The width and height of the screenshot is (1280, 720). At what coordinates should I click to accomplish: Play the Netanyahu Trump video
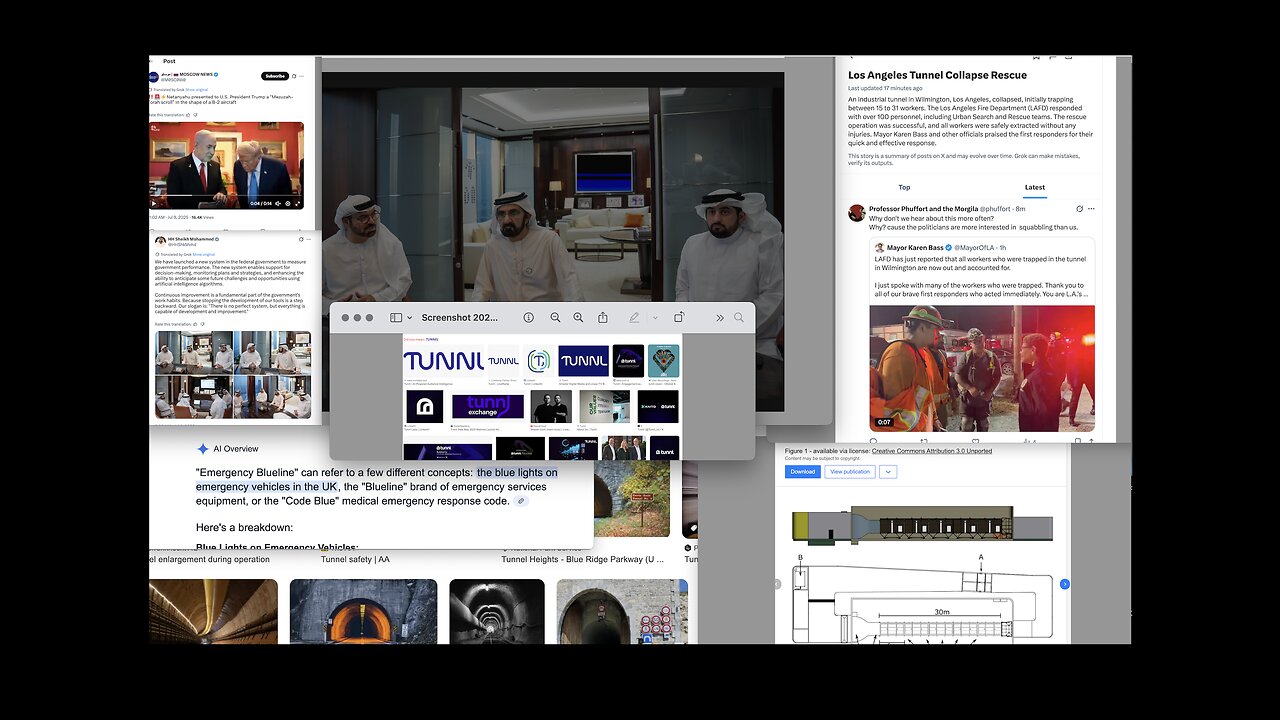pyautogui.click(x=155, y=203)
